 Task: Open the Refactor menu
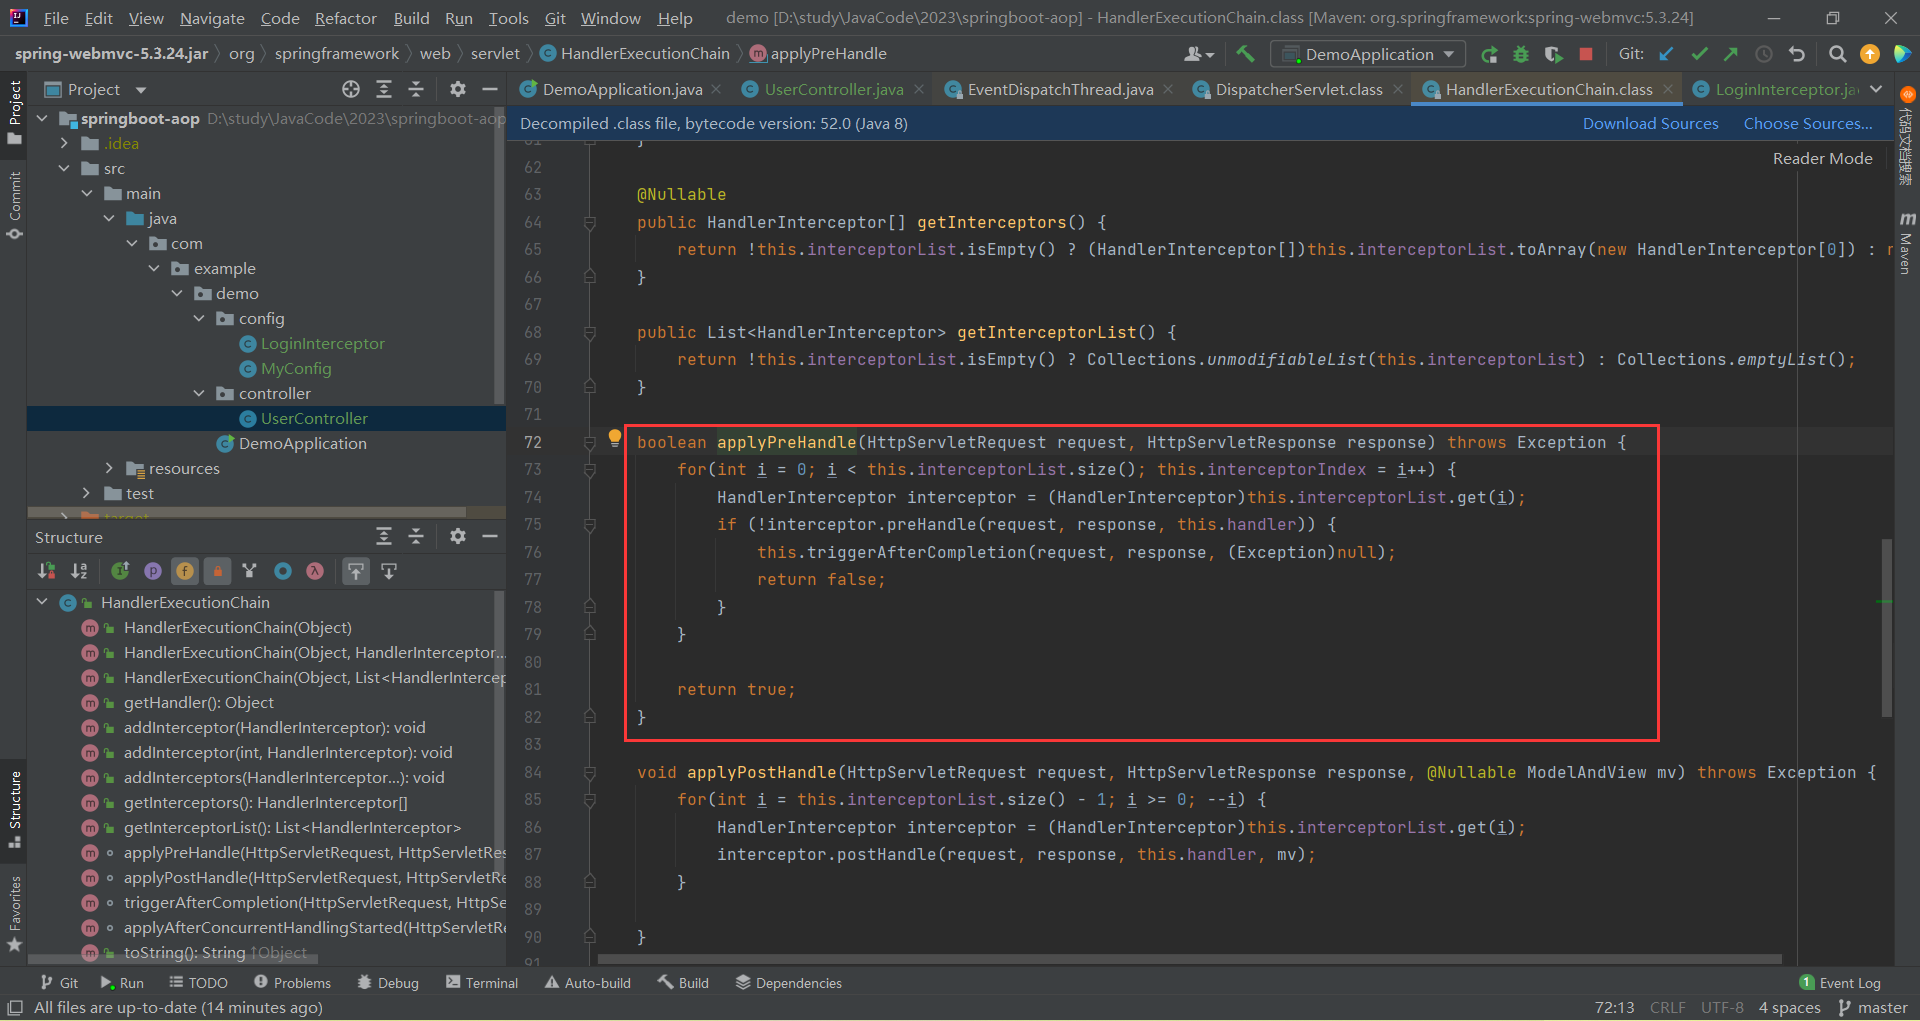pyautogui.click(x=345, y=18)
